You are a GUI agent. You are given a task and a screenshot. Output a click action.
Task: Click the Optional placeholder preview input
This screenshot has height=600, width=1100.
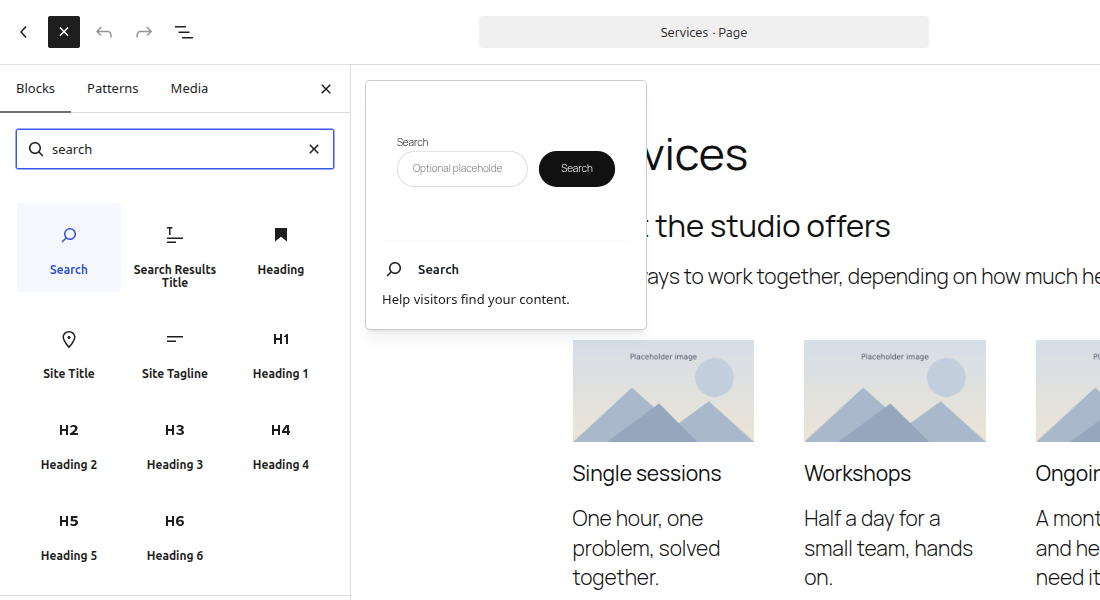click(x=462, y=168)
